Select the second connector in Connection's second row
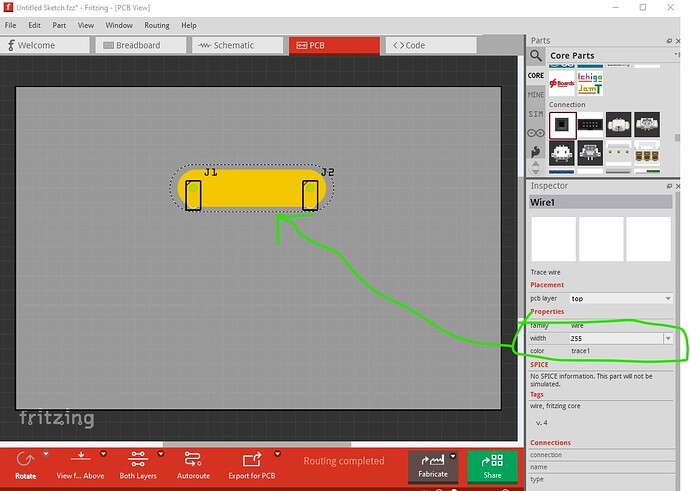This screenshot has width=690, height=491. click(x=590, y=153)
